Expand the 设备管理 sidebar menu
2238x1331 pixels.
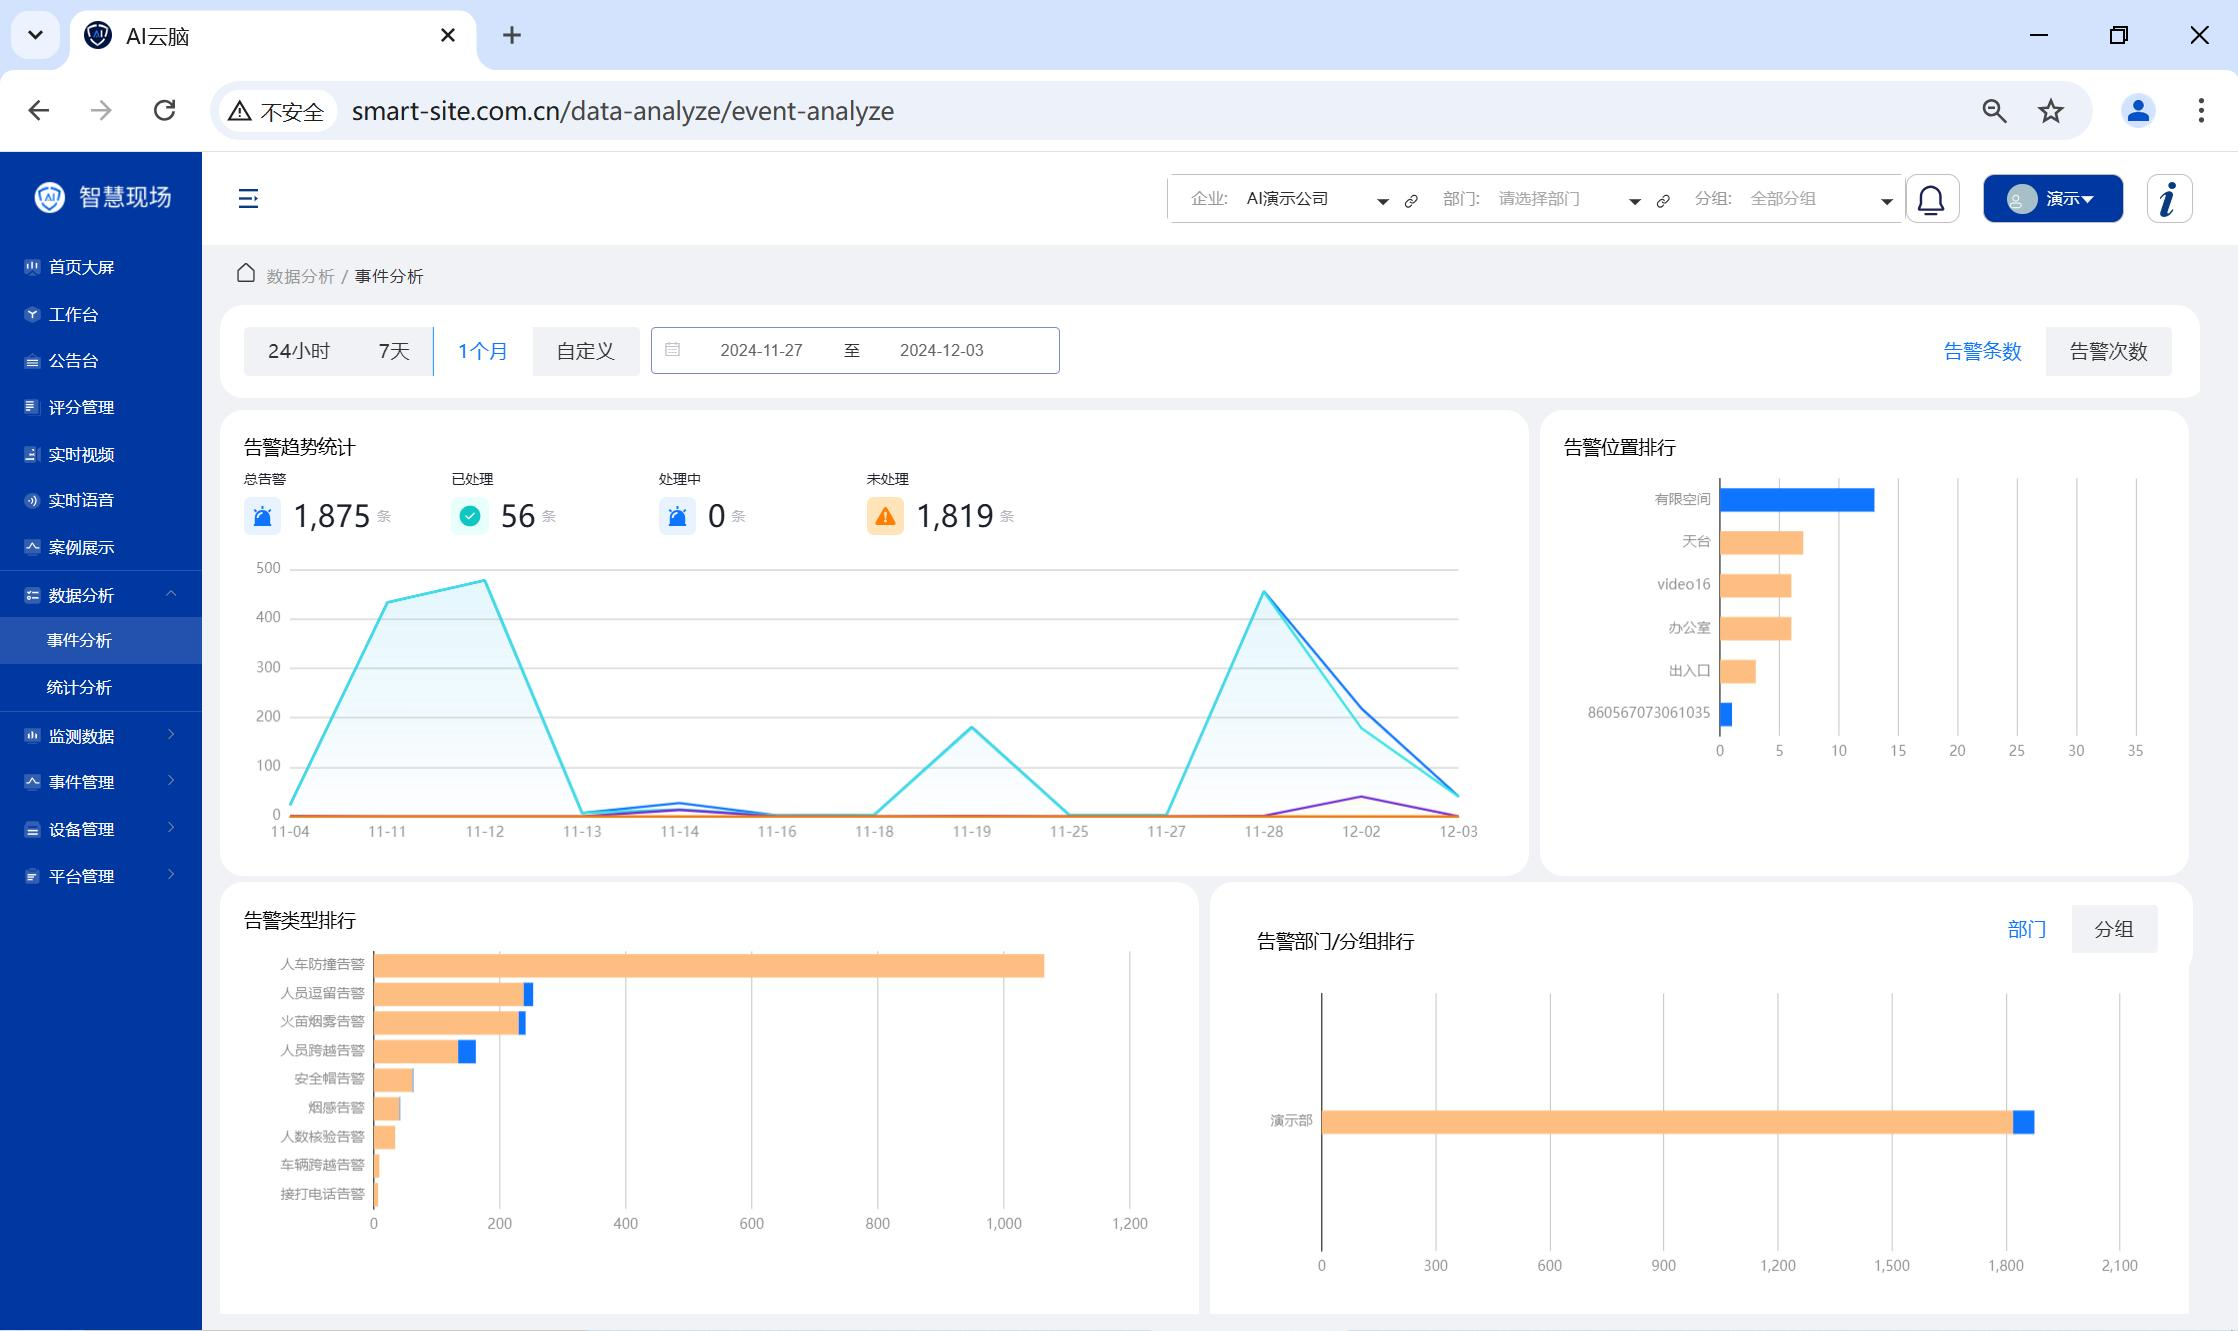100,829
